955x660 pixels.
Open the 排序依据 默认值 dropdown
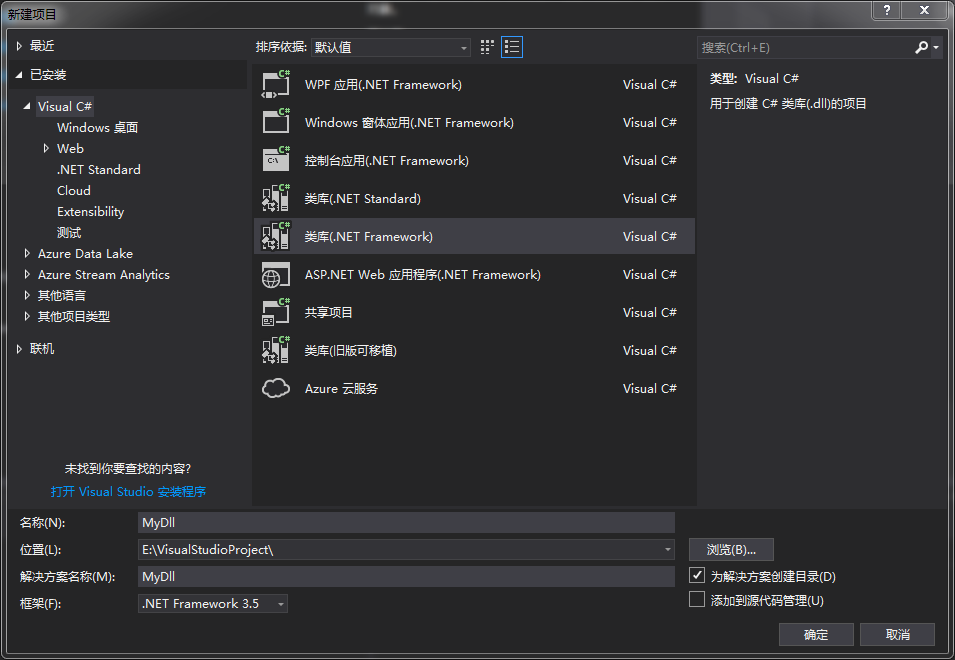(390, 47)
